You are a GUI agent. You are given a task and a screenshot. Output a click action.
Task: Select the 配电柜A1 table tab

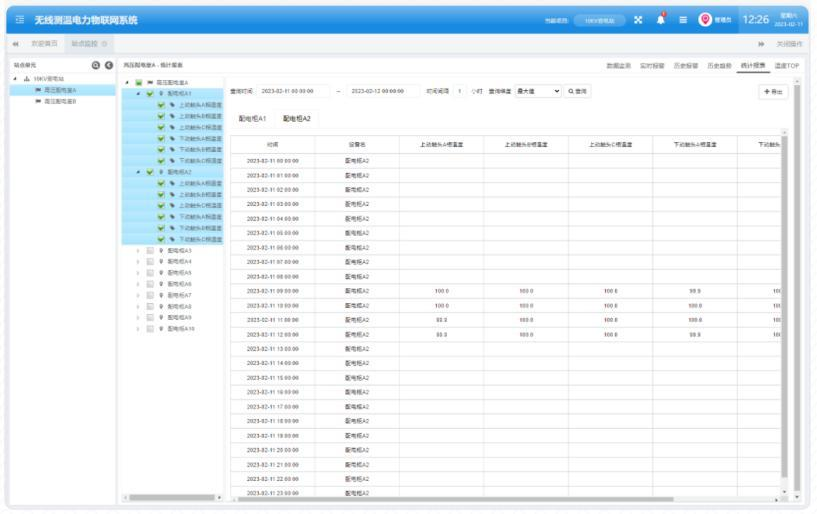pyautogui.click(x=252, y=118)
